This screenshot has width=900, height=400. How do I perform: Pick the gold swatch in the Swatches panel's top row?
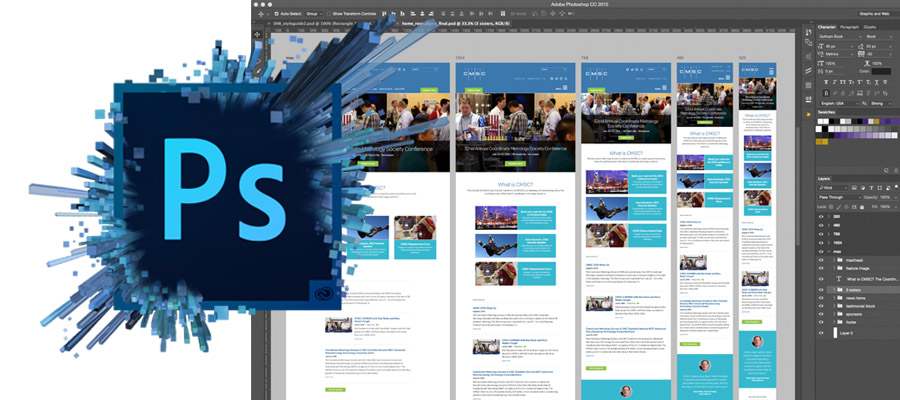pos(877,121)
